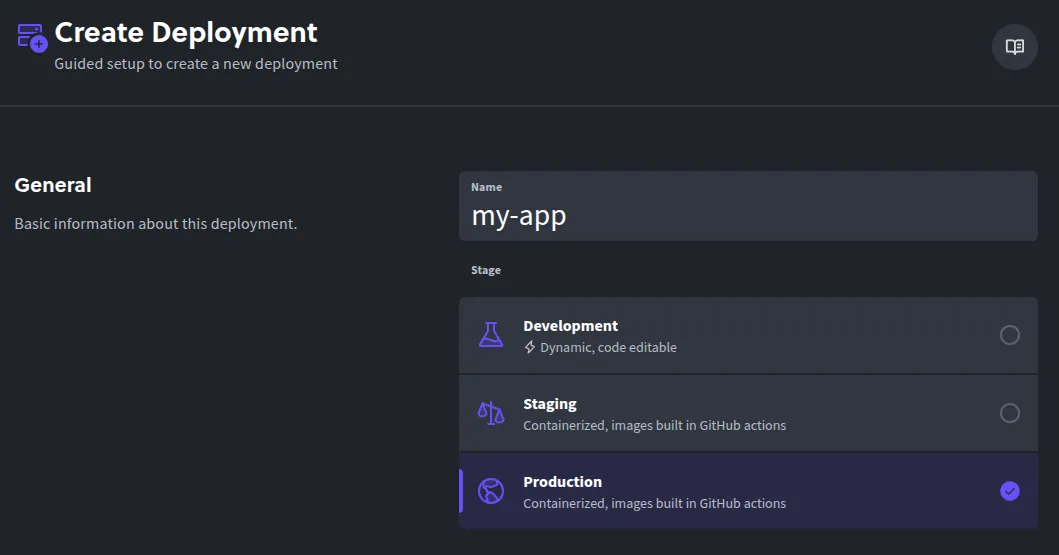1059x555 pixels.
Task: Click the Production title label
Action: [x=562, y=482]
